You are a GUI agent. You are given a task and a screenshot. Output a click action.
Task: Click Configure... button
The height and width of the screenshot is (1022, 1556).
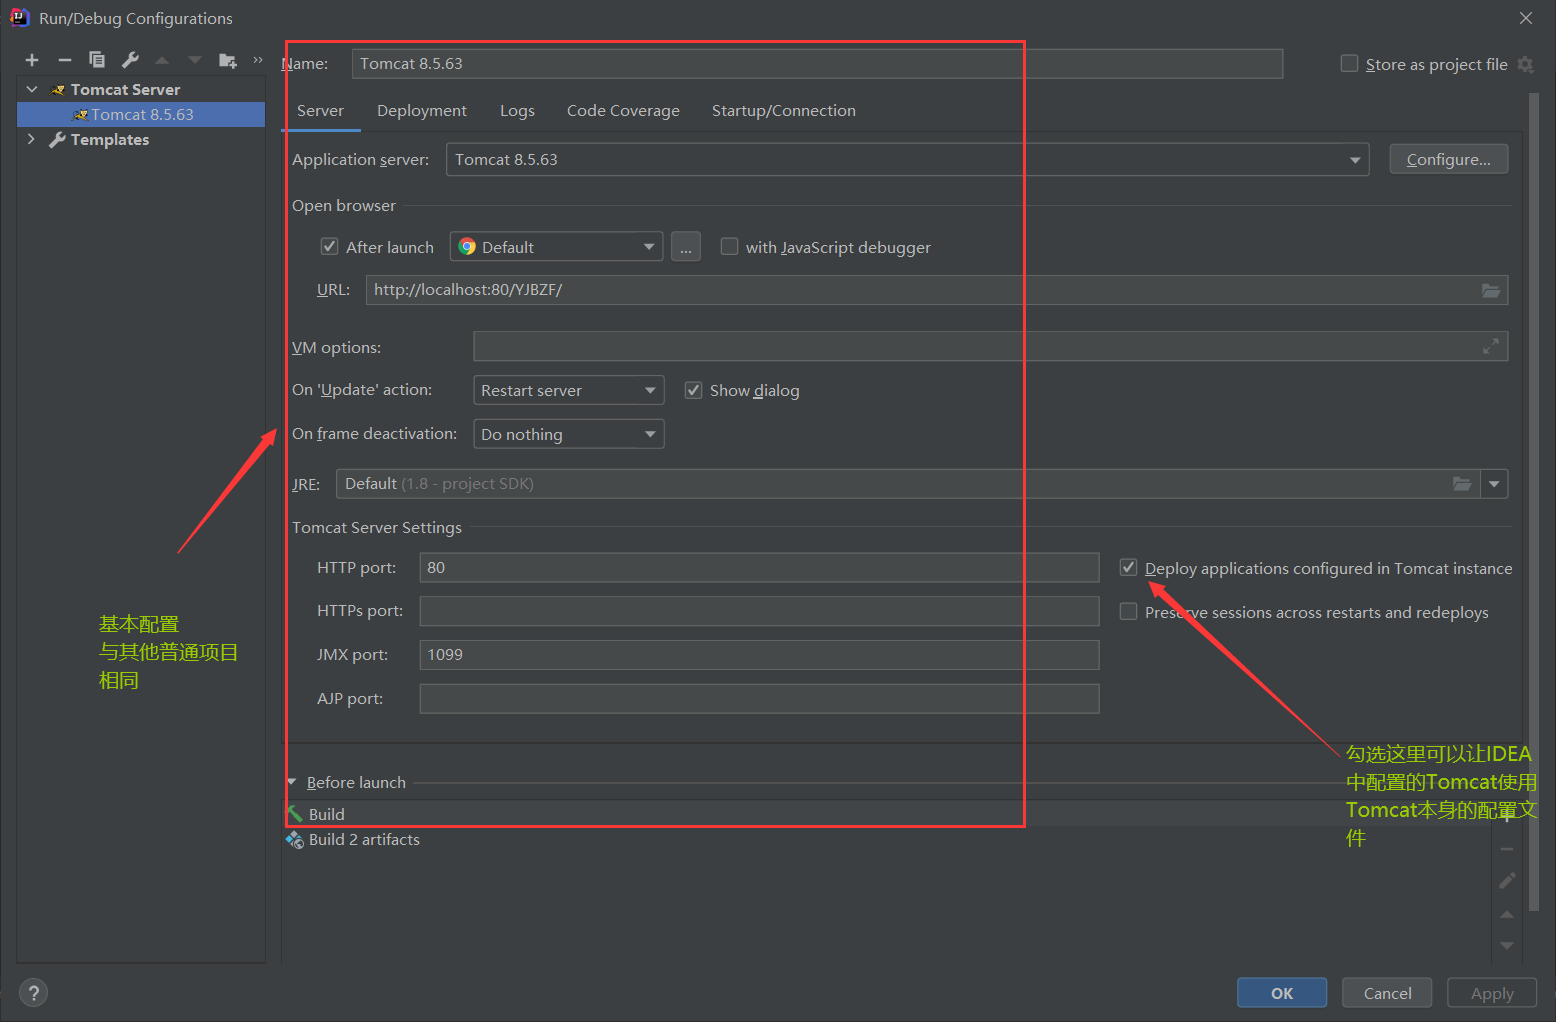click(x=1448, y=159)
